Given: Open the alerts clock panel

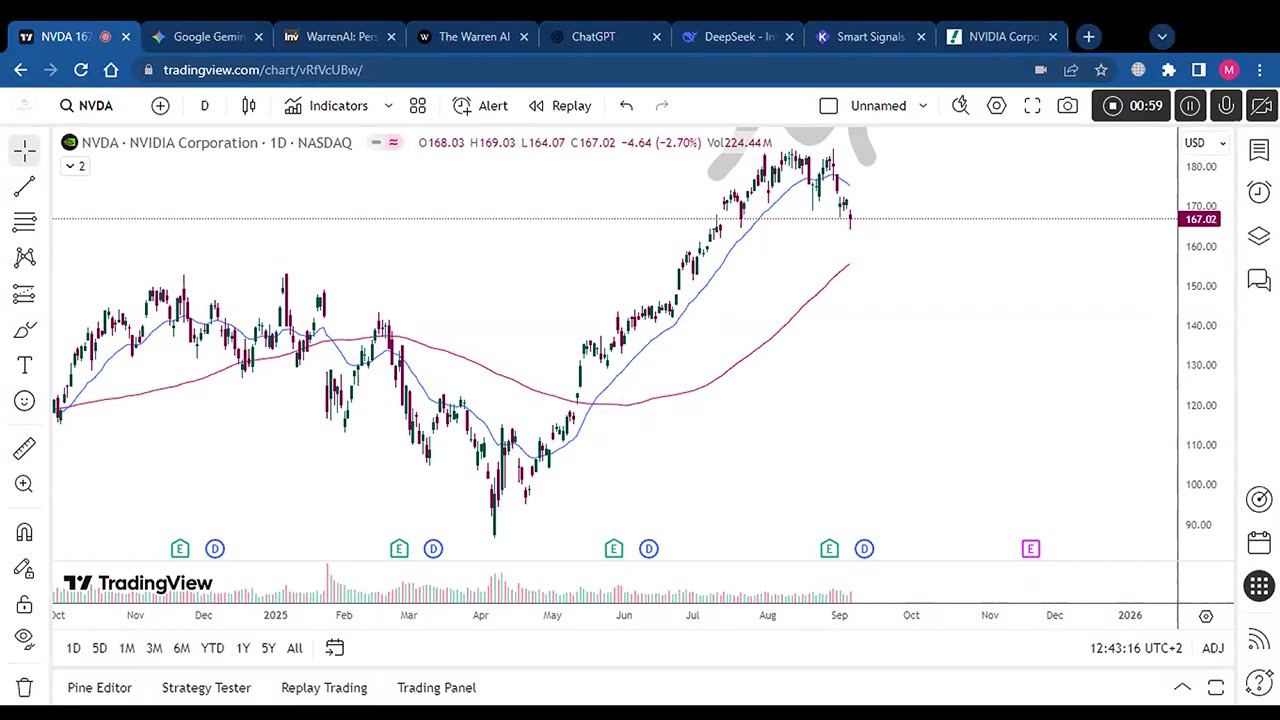Looking at the screenshot, I should [1259, 193].
